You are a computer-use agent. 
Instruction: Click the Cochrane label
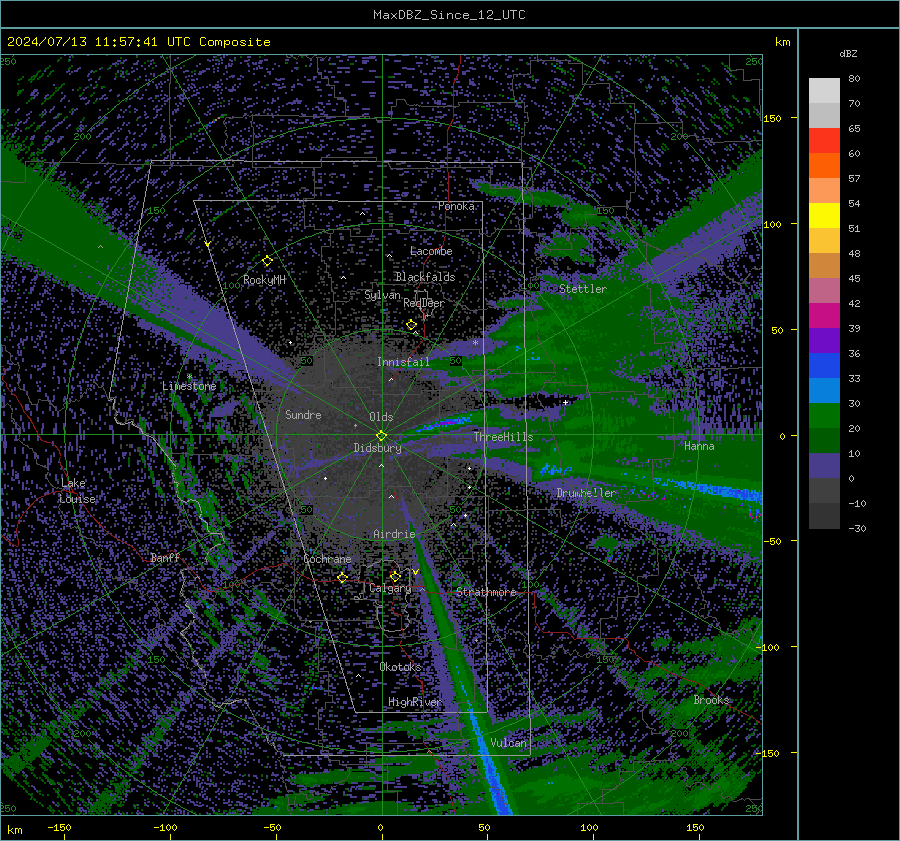click(327, 559)
